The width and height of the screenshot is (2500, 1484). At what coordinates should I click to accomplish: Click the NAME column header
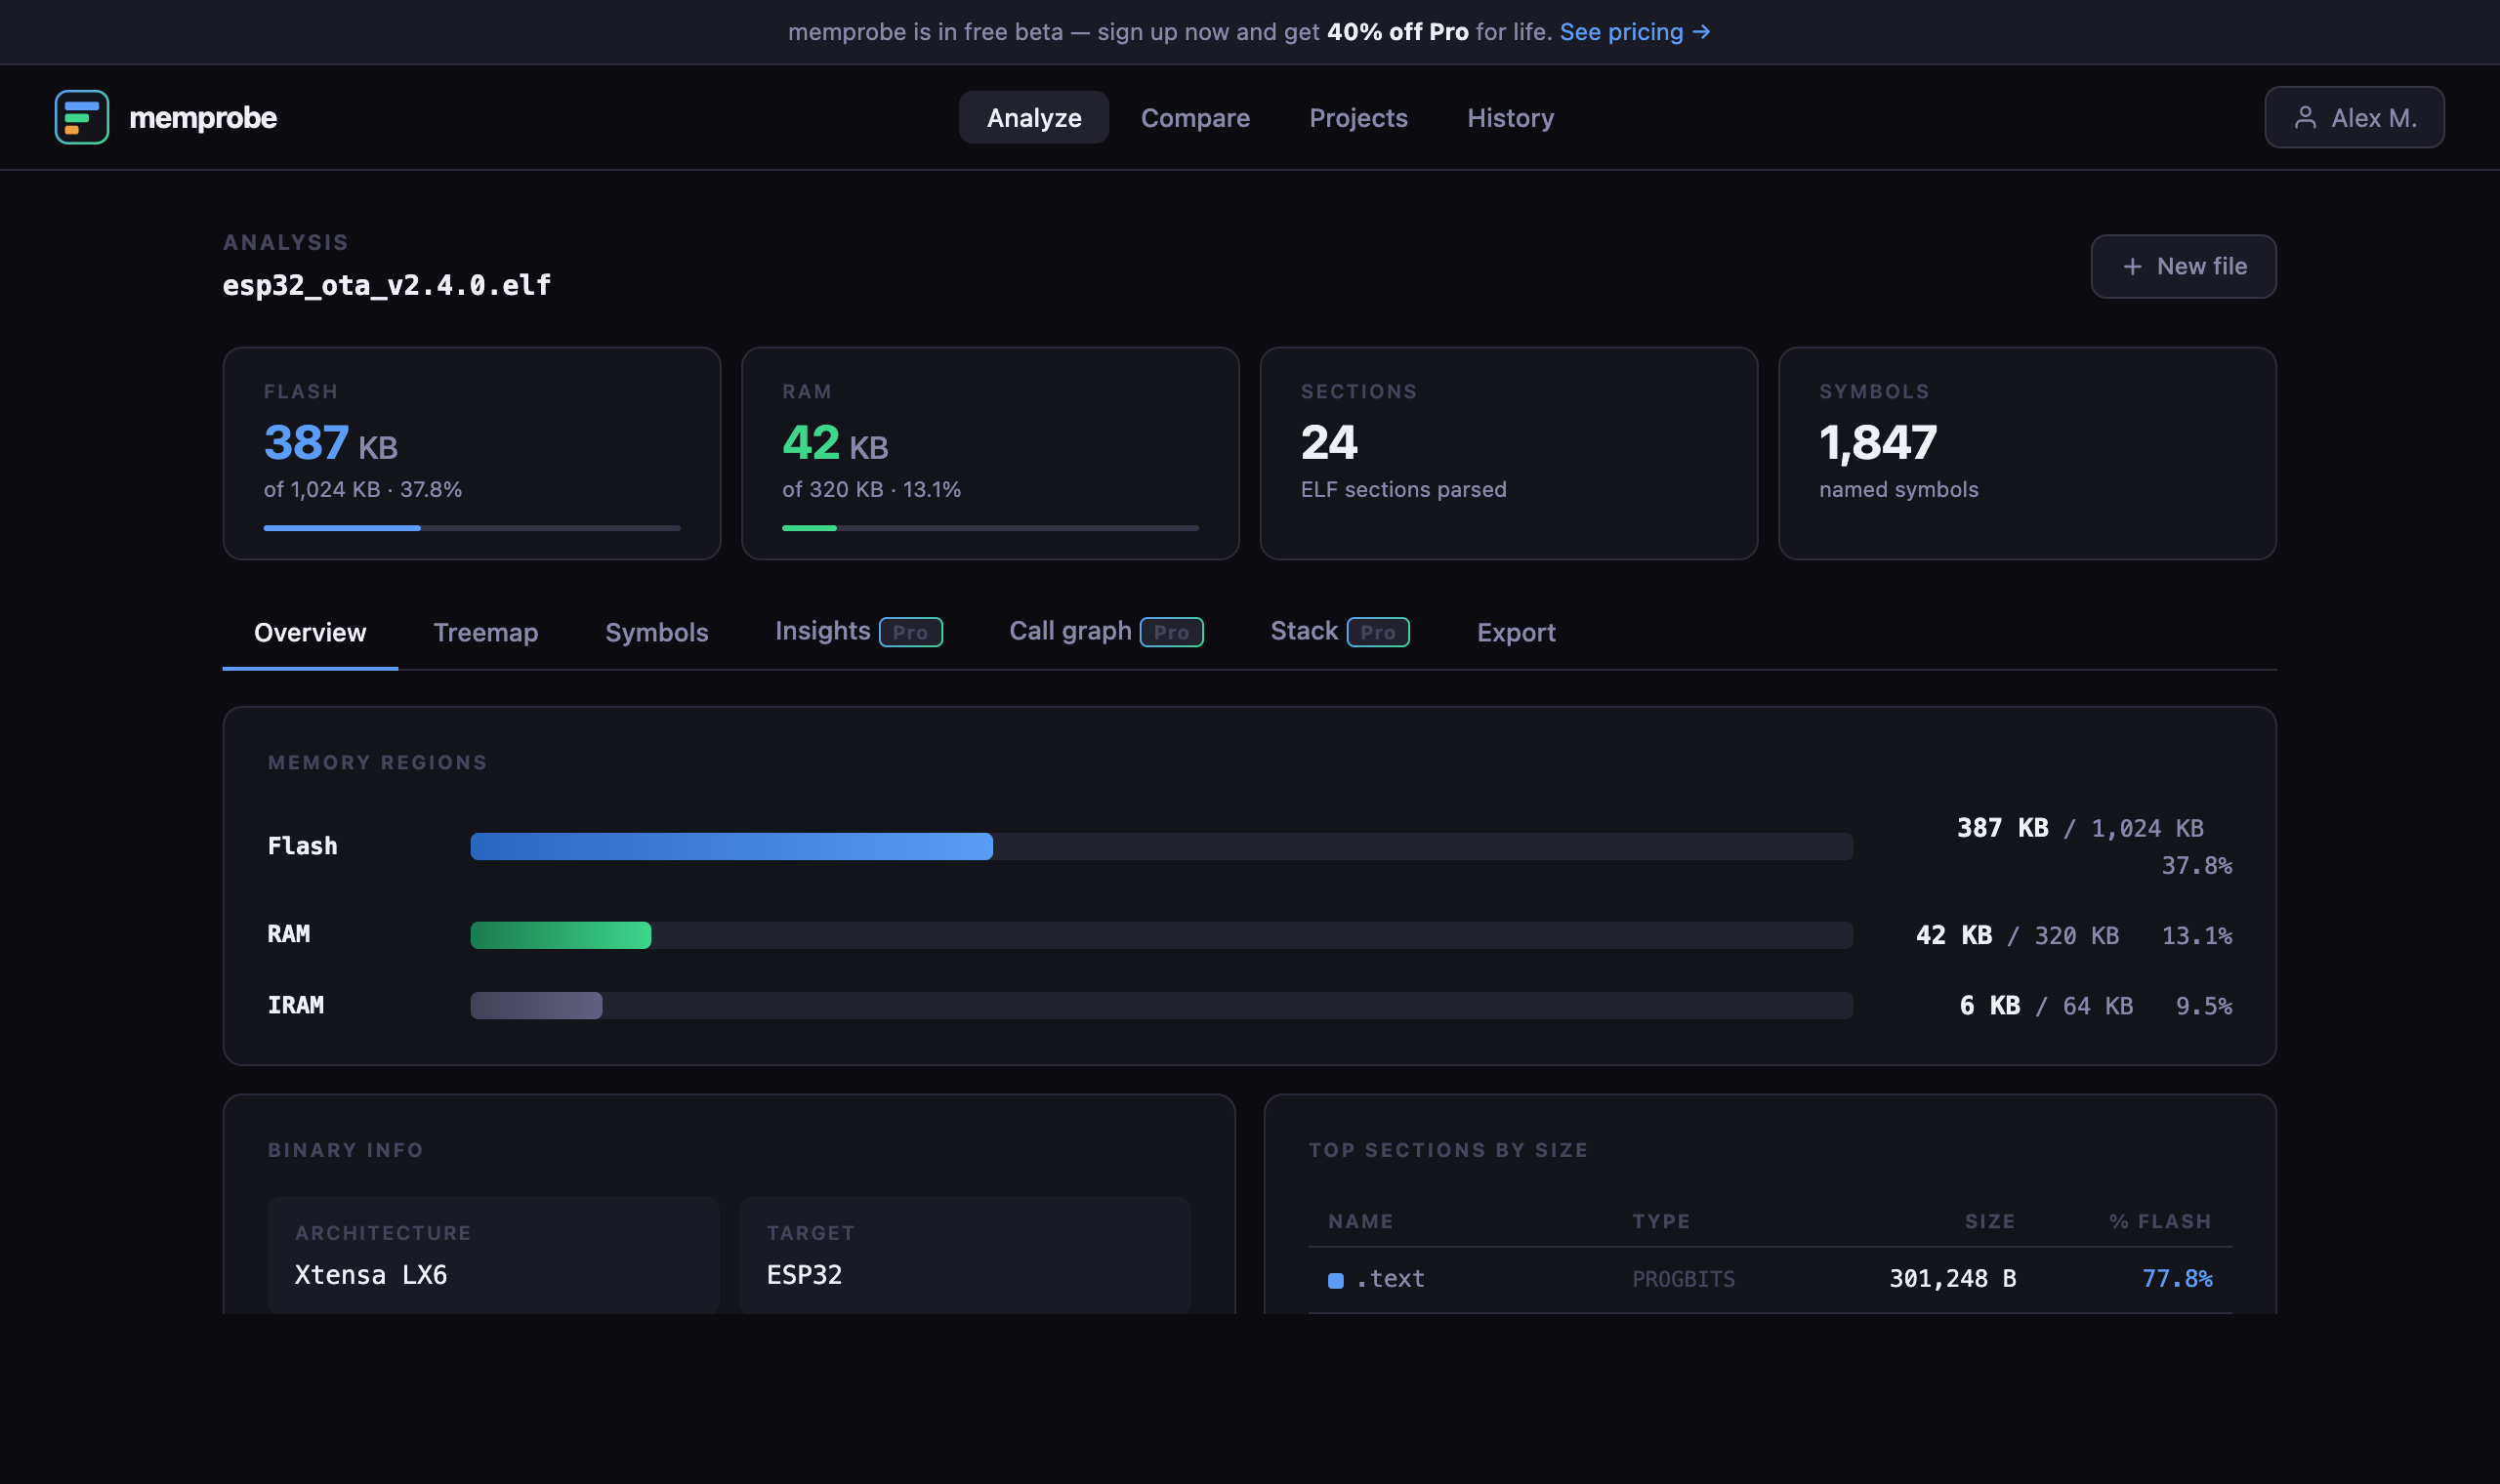1361,1221
